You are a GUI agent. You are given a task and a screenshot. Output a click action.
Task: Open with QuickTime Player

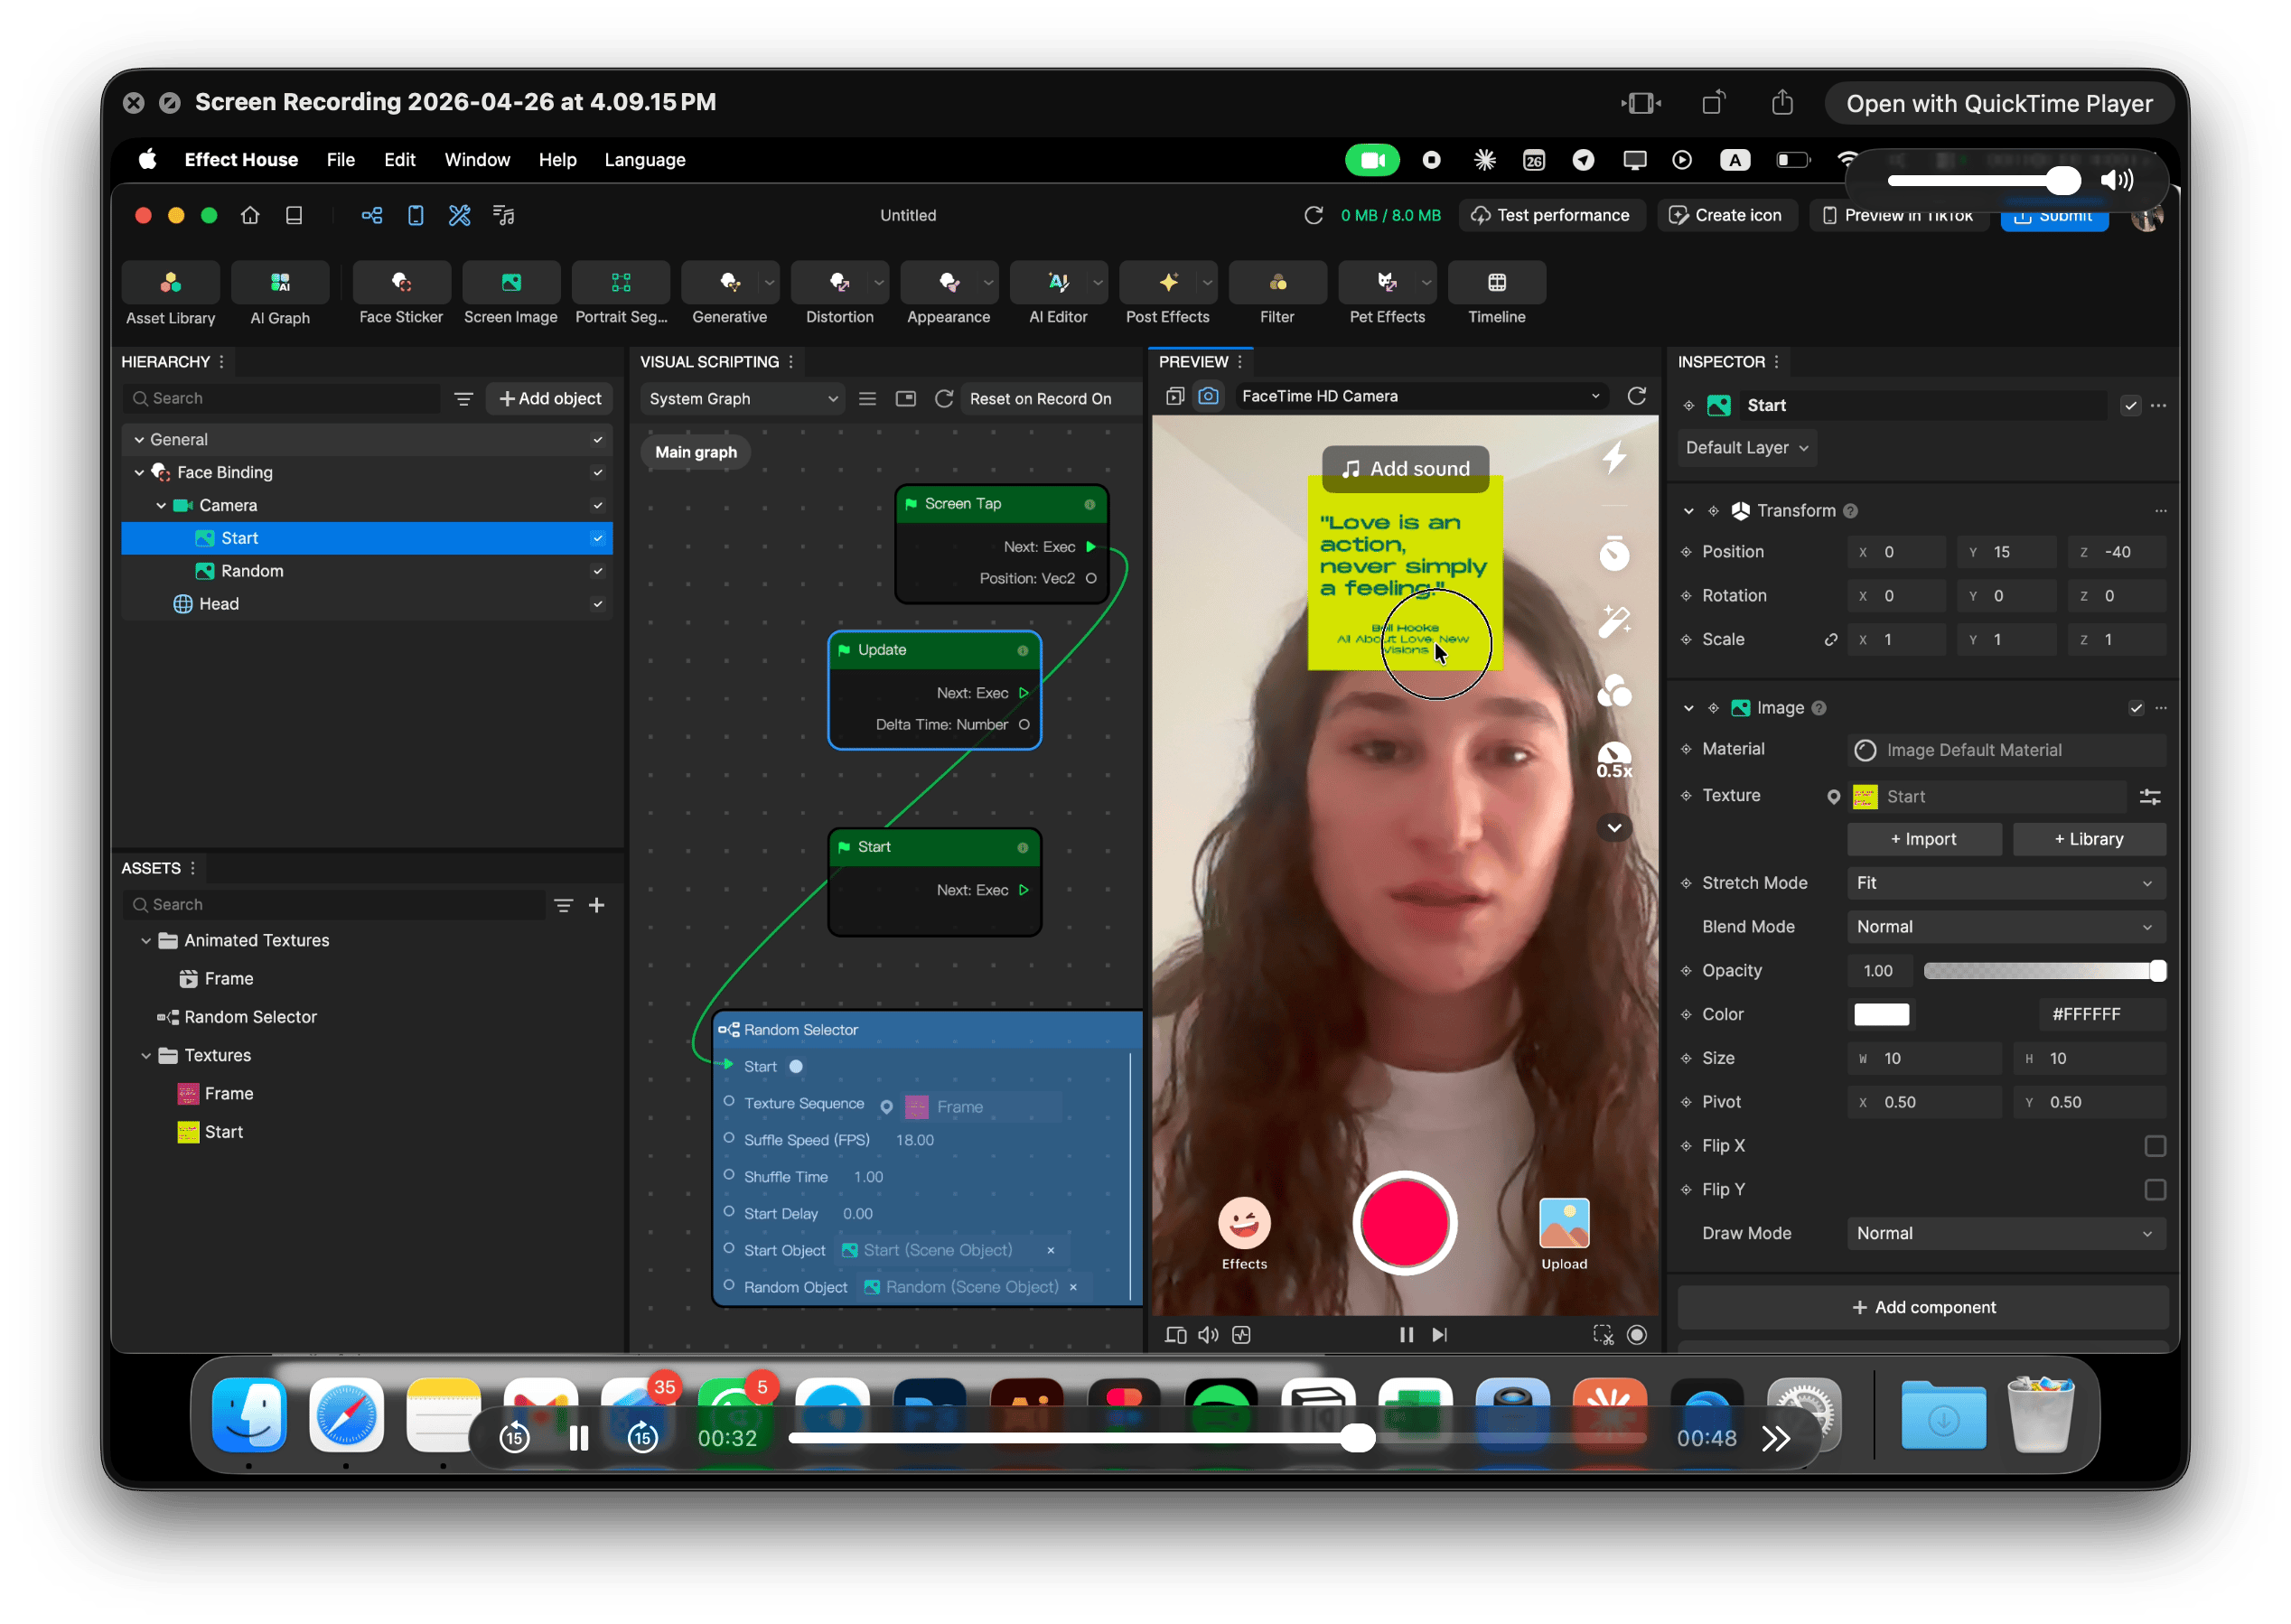point(1999,104)
